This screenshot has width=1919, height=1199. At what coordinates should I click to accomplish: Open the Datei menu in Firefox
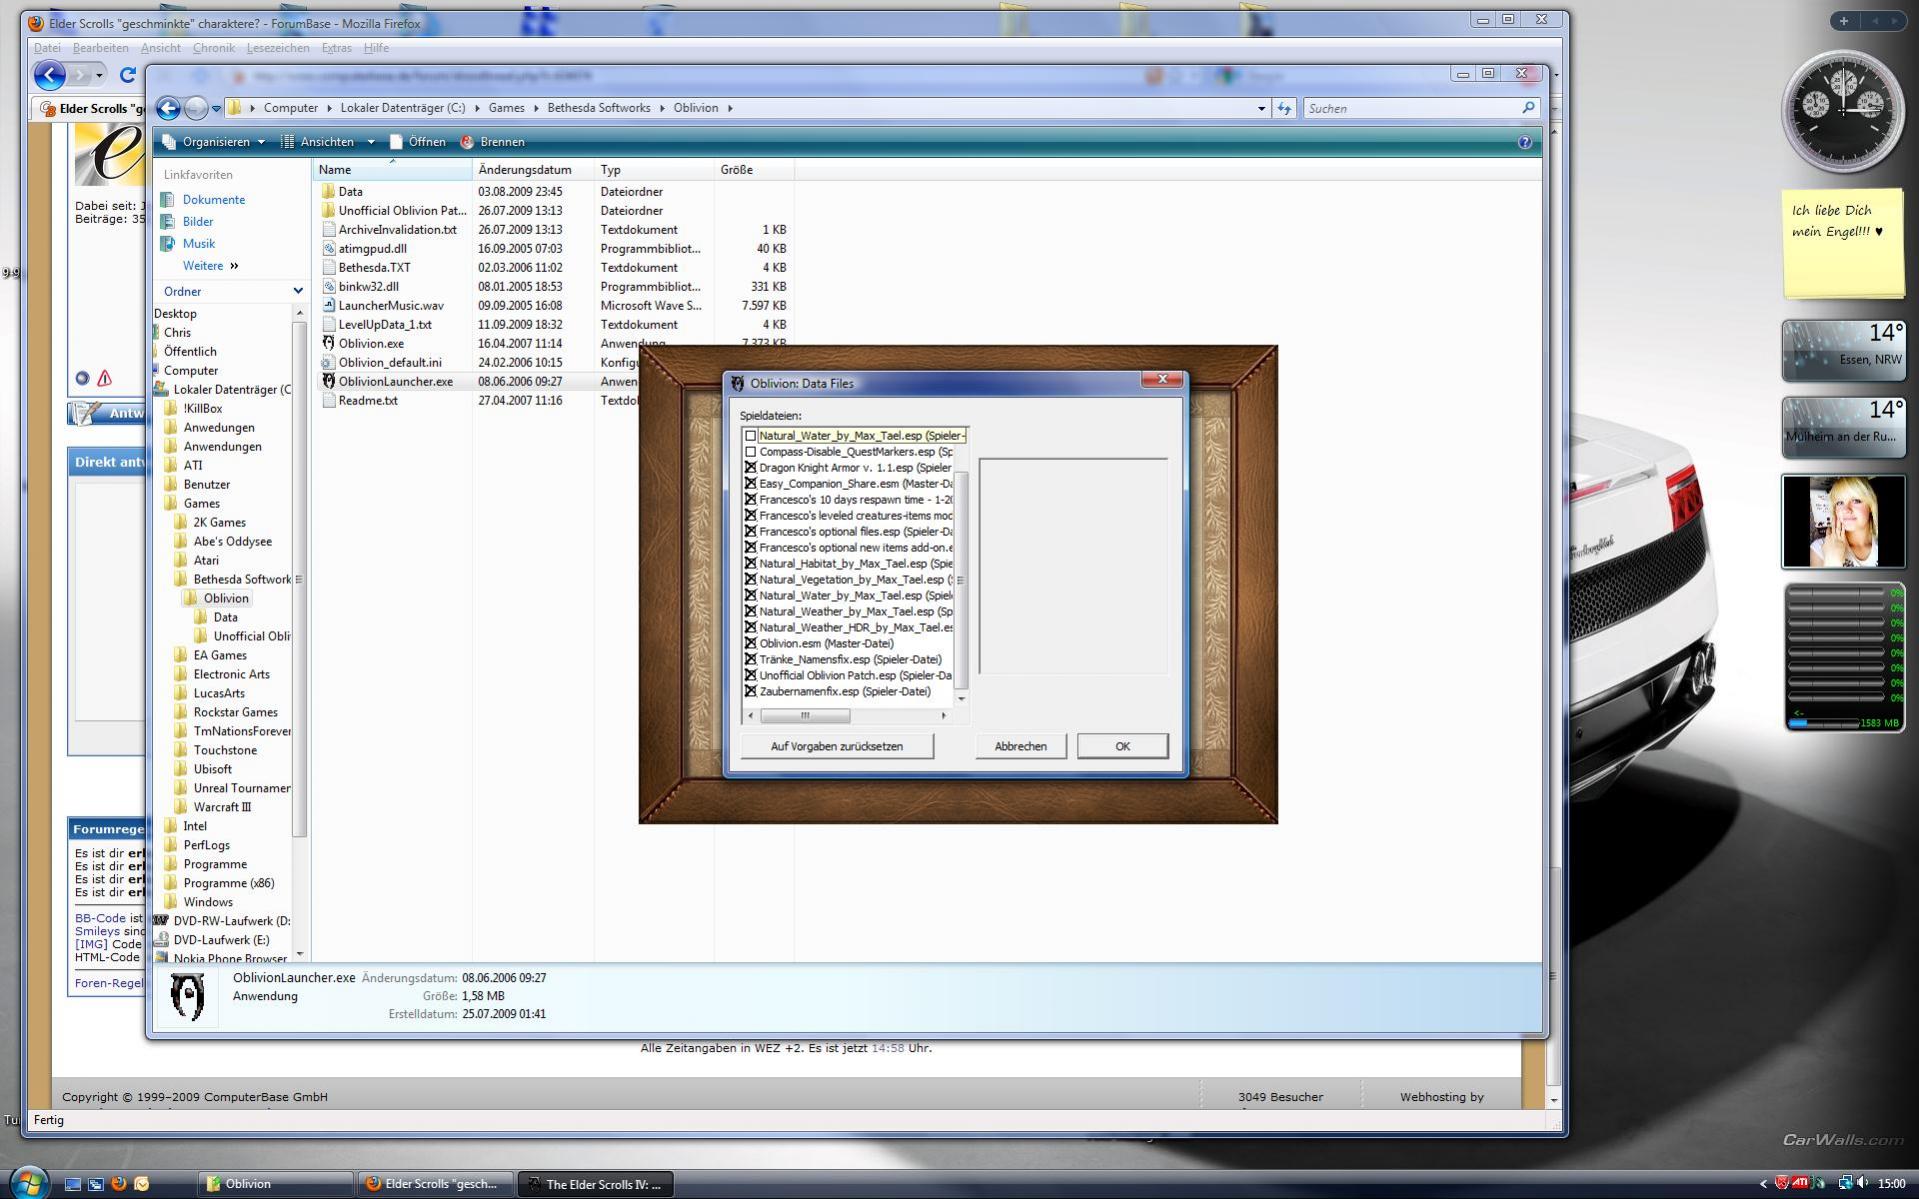pyautogui.click(x=47, y=48)
